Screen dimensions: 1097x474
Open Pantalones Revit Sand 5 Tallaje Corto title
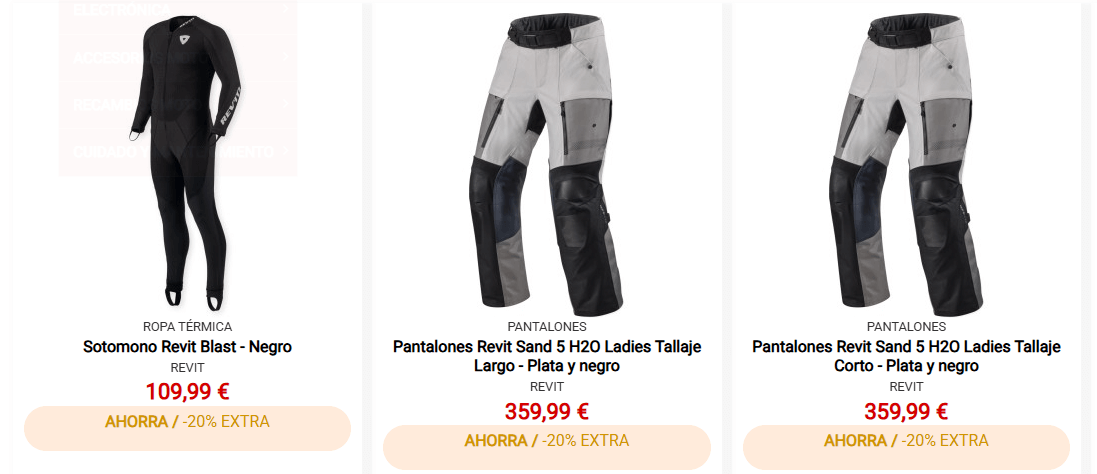point(907,356)
